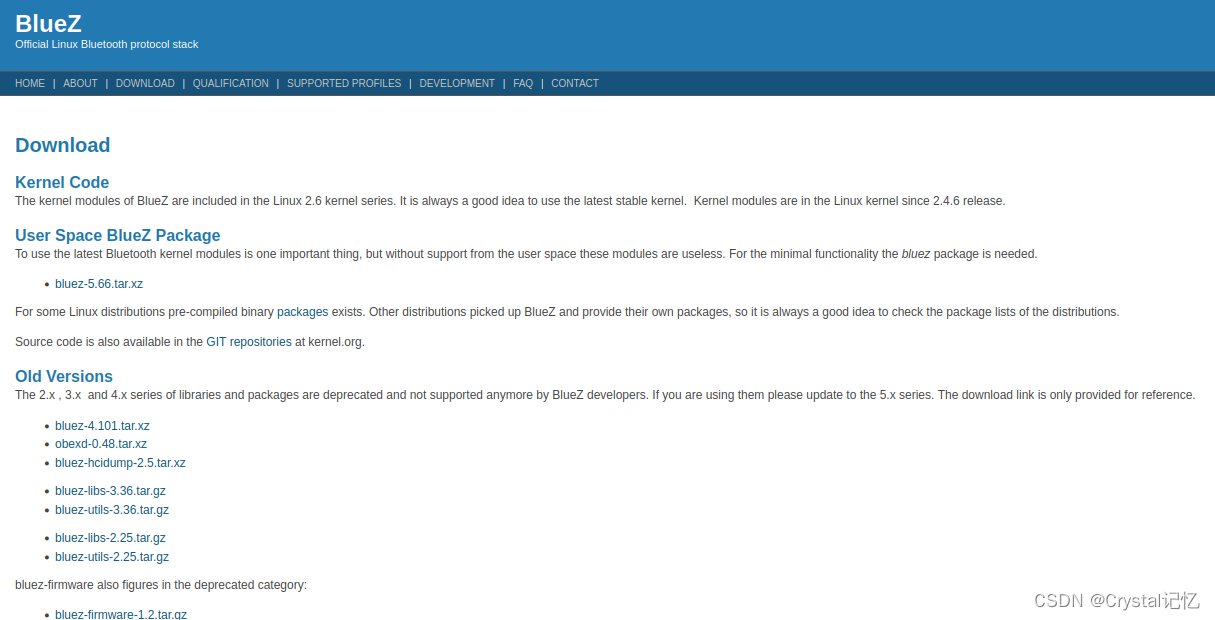
Task: Download obexd-0.48.tar.xz
Action: 101,444
